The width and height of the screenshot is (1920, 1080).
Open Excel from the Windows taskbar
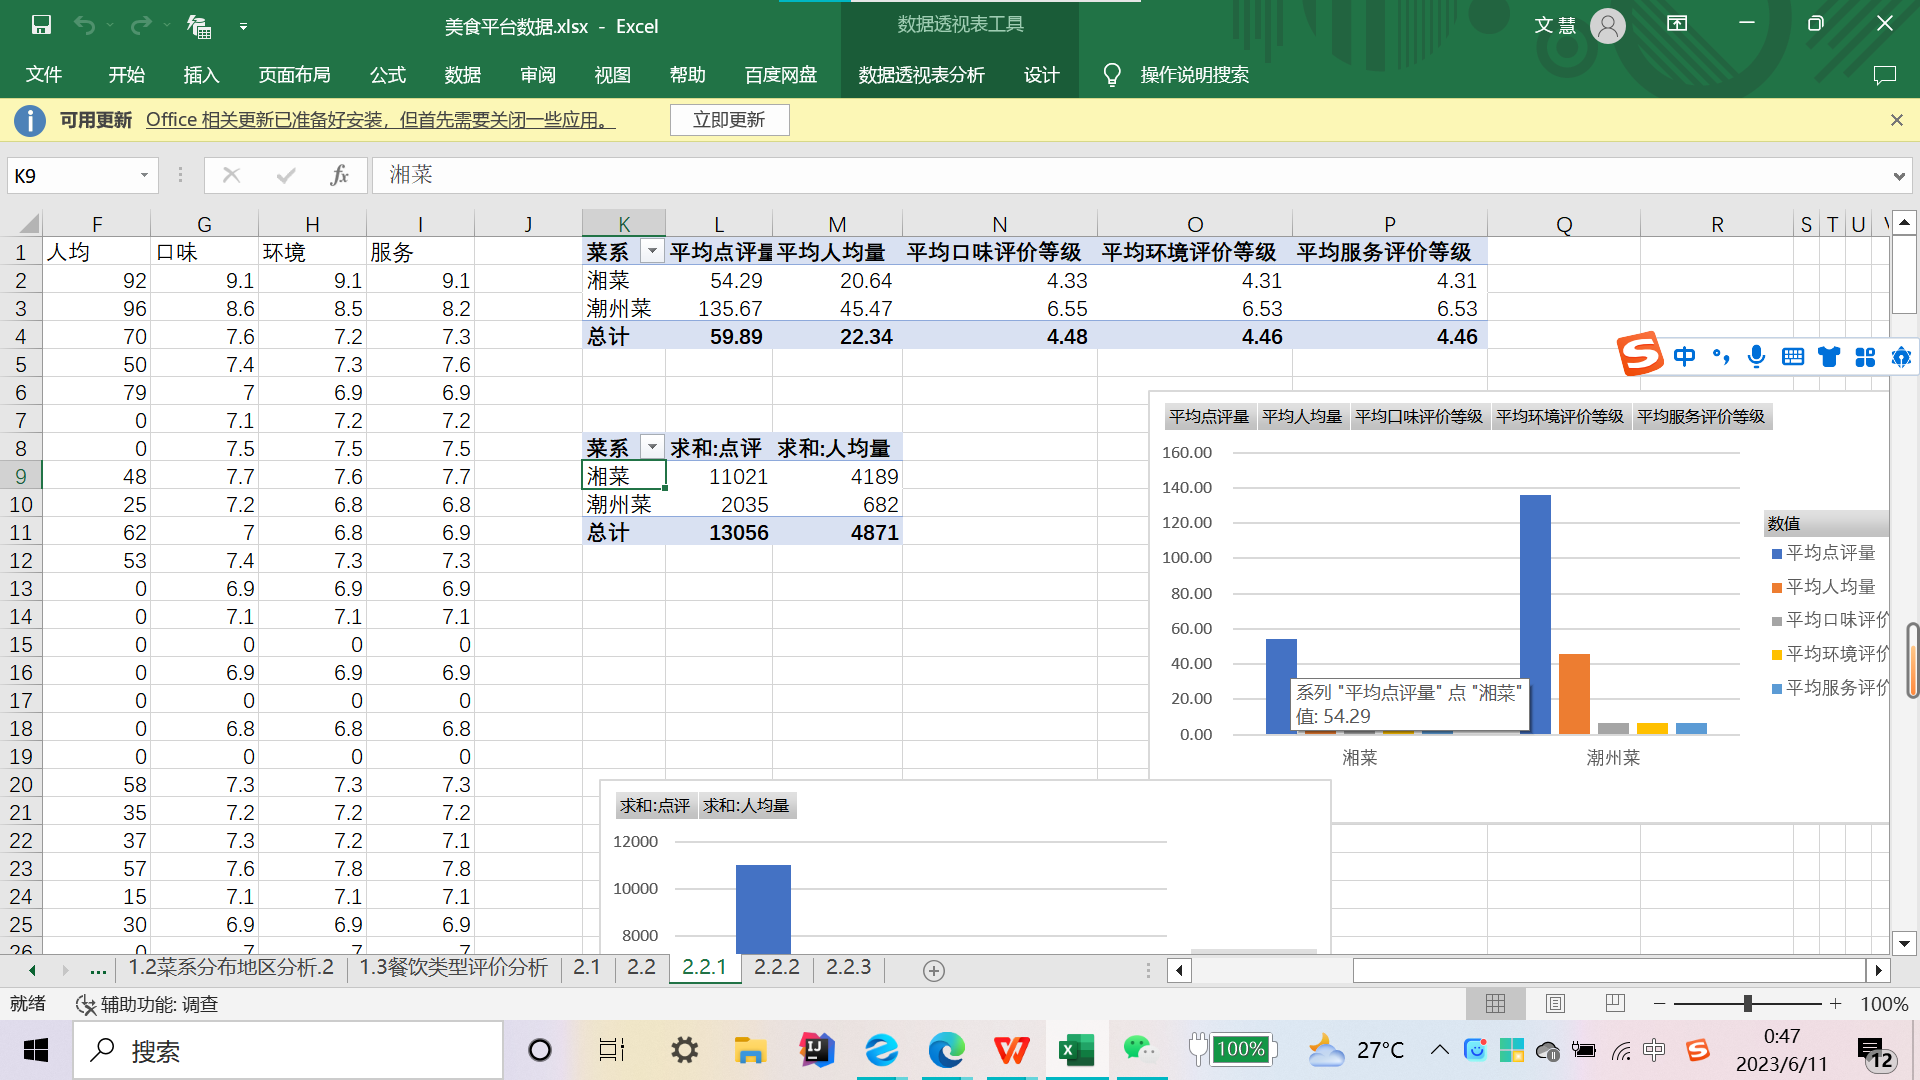click(x=1076, y=1050)
